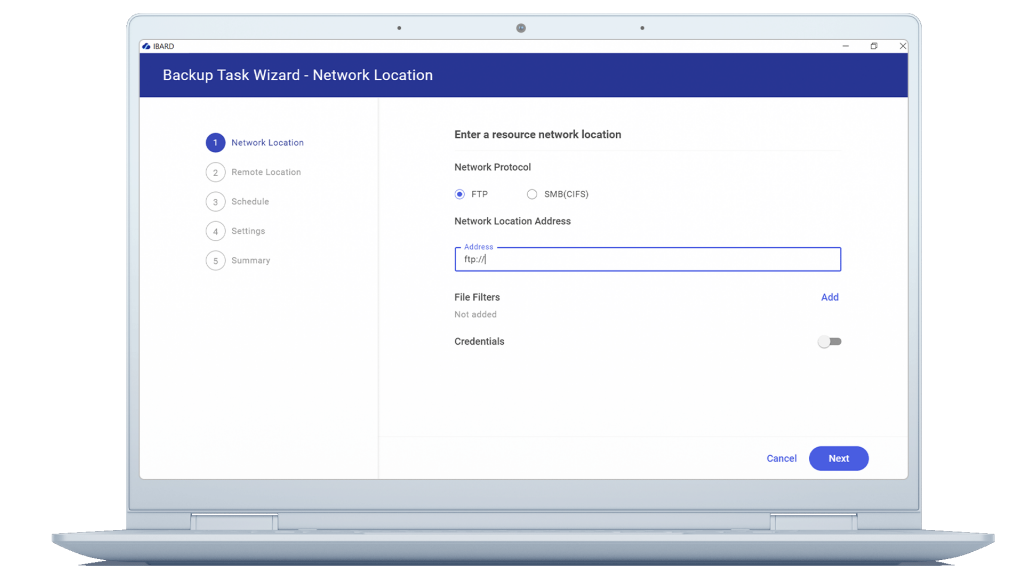Click the IBARD logo icon in title bar
Screen dimensions: 1024x576
146,46
